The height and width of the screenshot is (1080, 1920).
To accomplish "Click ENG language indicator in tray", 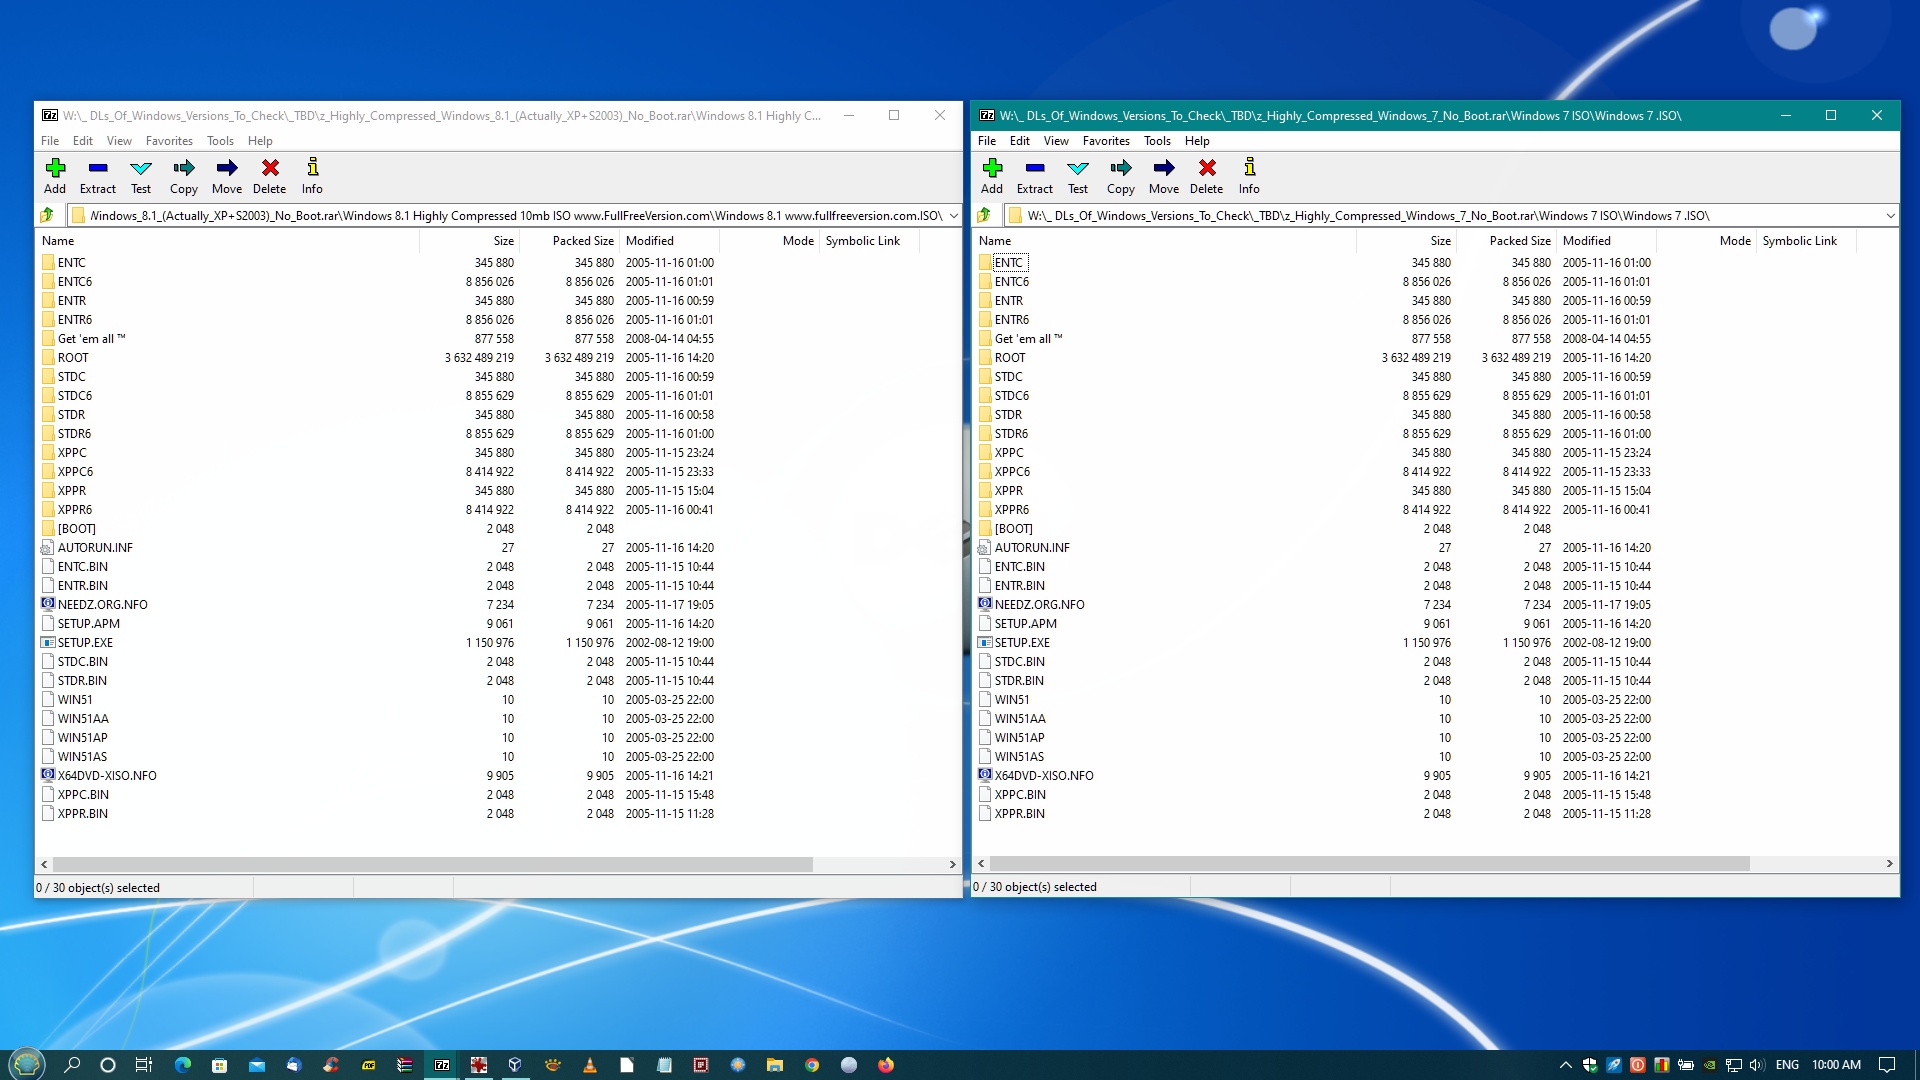I will pos(1787,1064).
